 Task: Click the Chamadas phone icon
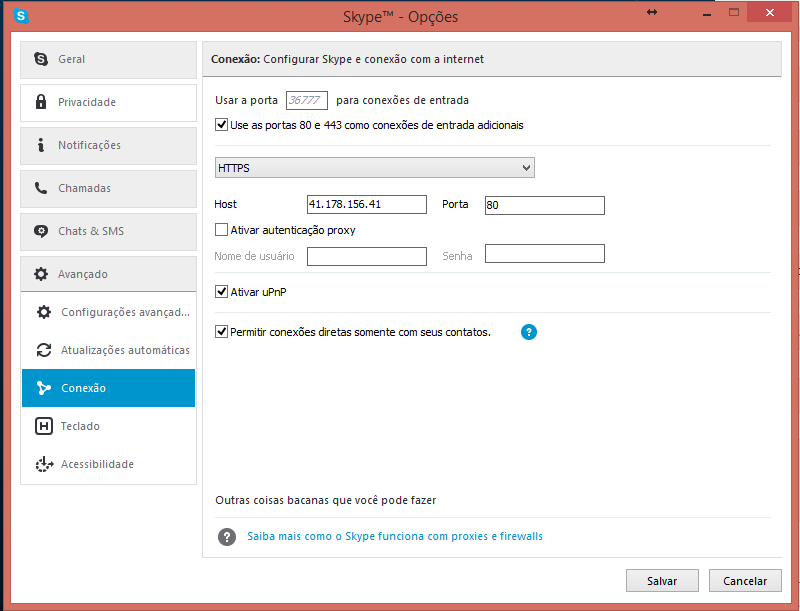(41, 188)
